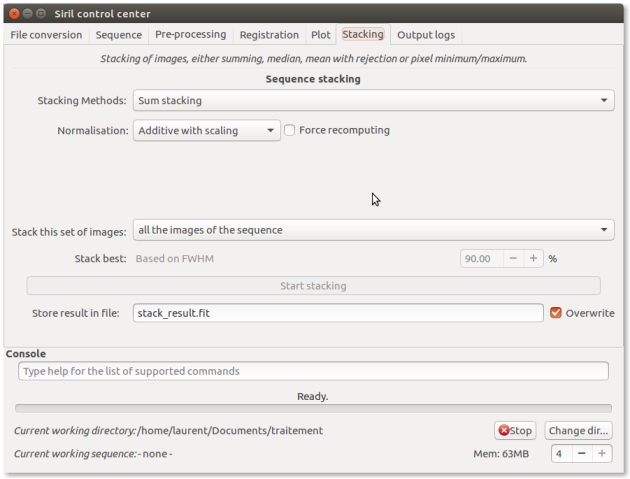Click the Stop button with red icon

[x=515, y=431]
